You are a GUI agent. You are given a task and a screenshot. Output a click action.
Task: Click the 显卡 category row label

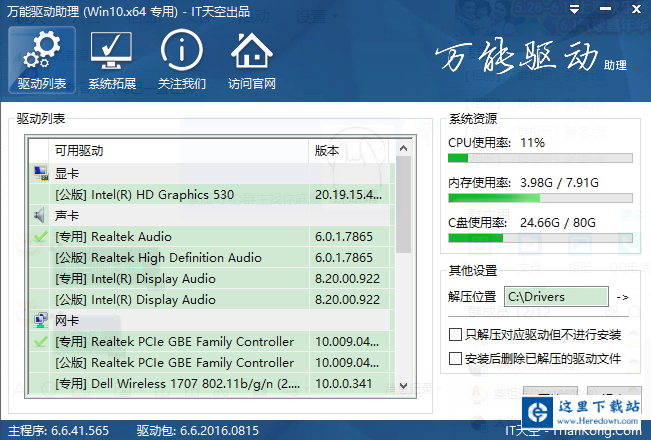click(67, 174)
